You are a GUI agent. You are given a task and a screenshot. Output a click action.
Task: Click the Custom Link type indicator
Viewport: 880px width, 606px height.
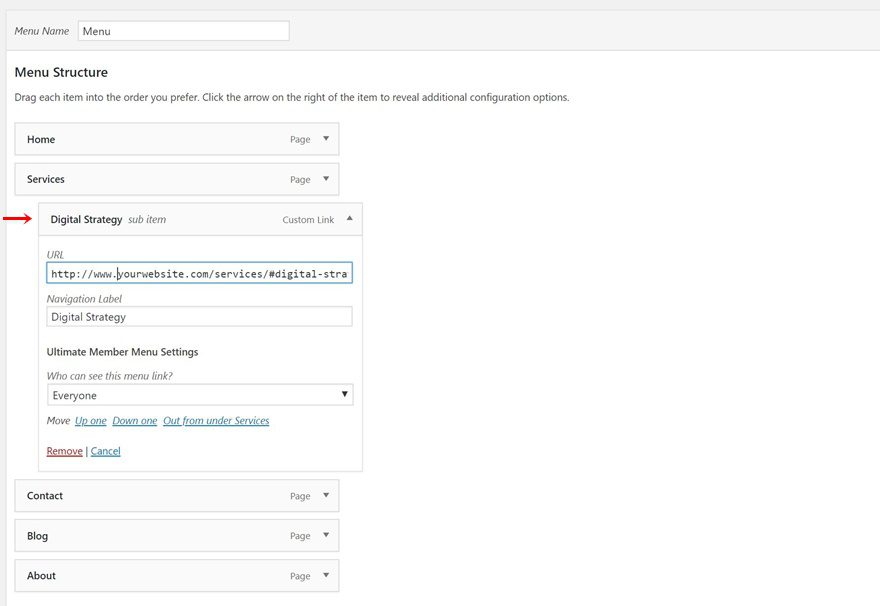pyautogui.click(x=307, y=219)
